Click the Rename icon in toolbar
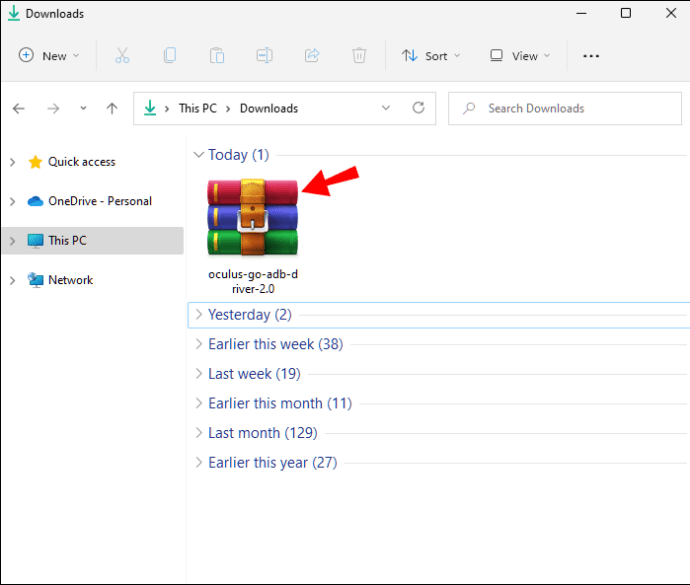690x585 pixels. 264,55
